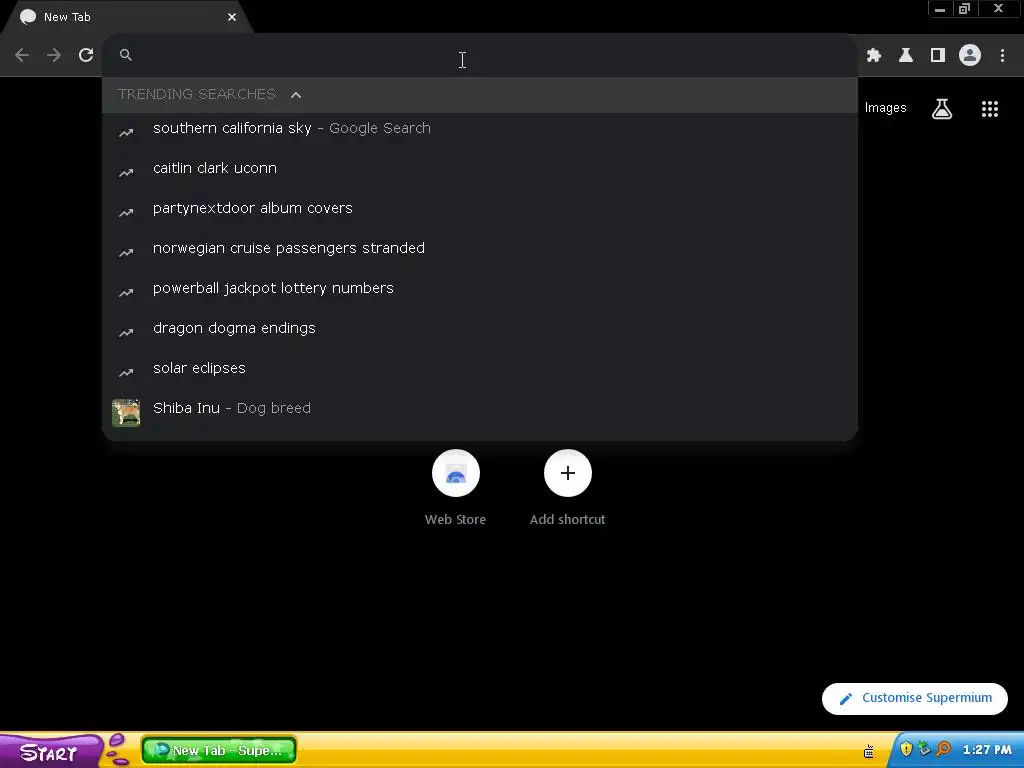The width and height of the screenshot is (1024, 768).
Task: Open the profile avatar icon
Action: (x=970, y=56)
